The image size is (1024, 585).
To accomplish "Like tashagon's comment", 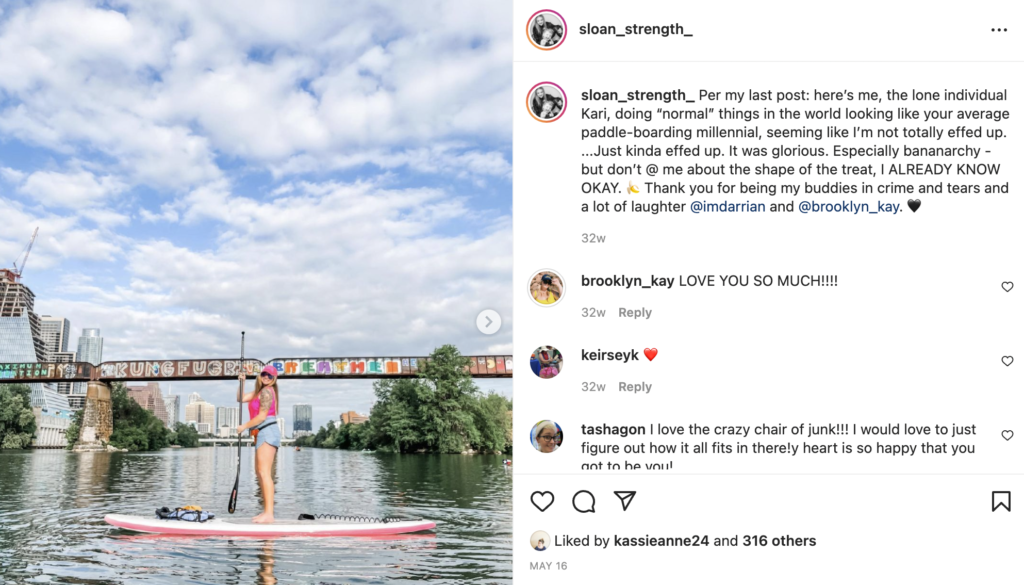I will [x=1007, y=435].
